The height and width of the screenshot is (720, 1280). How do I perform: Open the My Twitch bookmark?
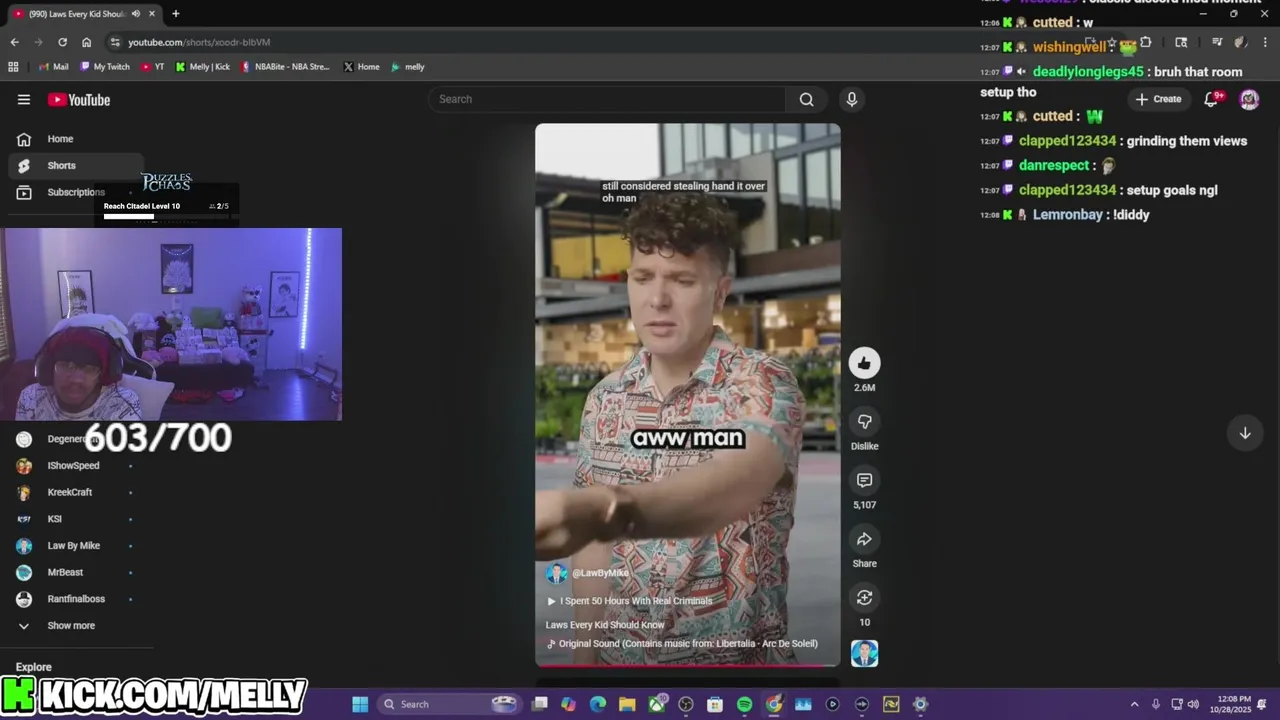[x=105, y=67]
